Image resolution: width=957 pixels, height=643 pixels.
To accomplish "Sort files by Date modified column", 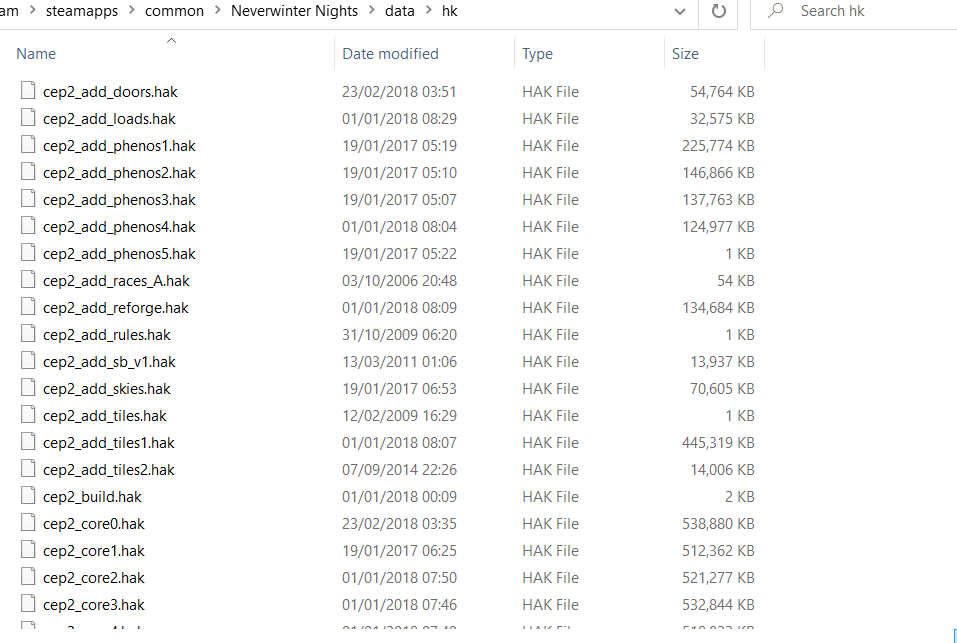I will pyautogui.click(x=391, y=54).
